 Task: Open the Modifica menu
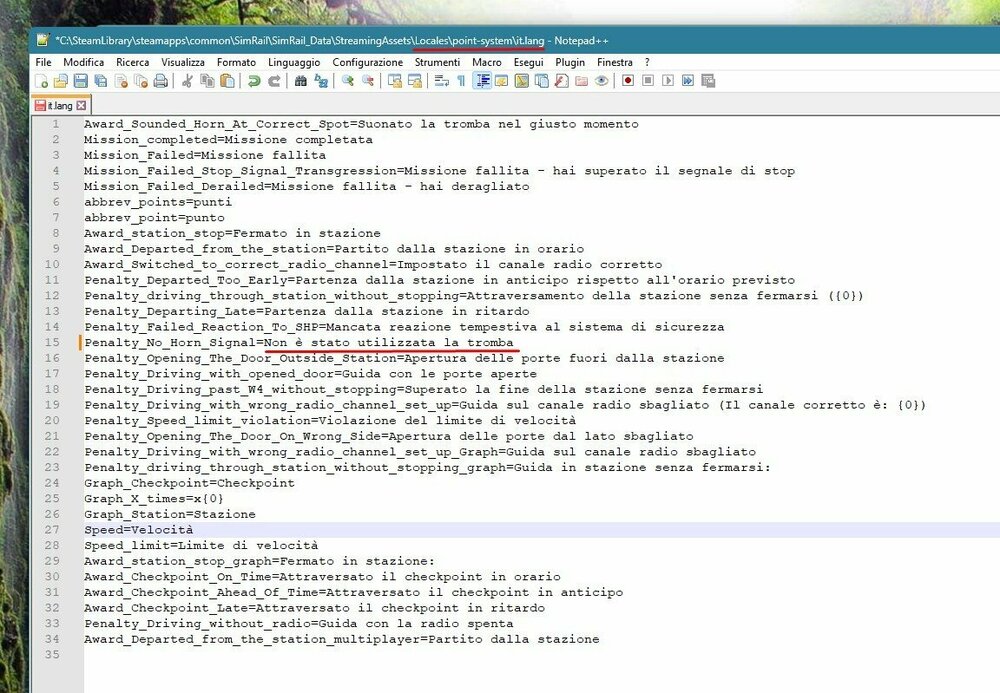[x=83, y=62]
